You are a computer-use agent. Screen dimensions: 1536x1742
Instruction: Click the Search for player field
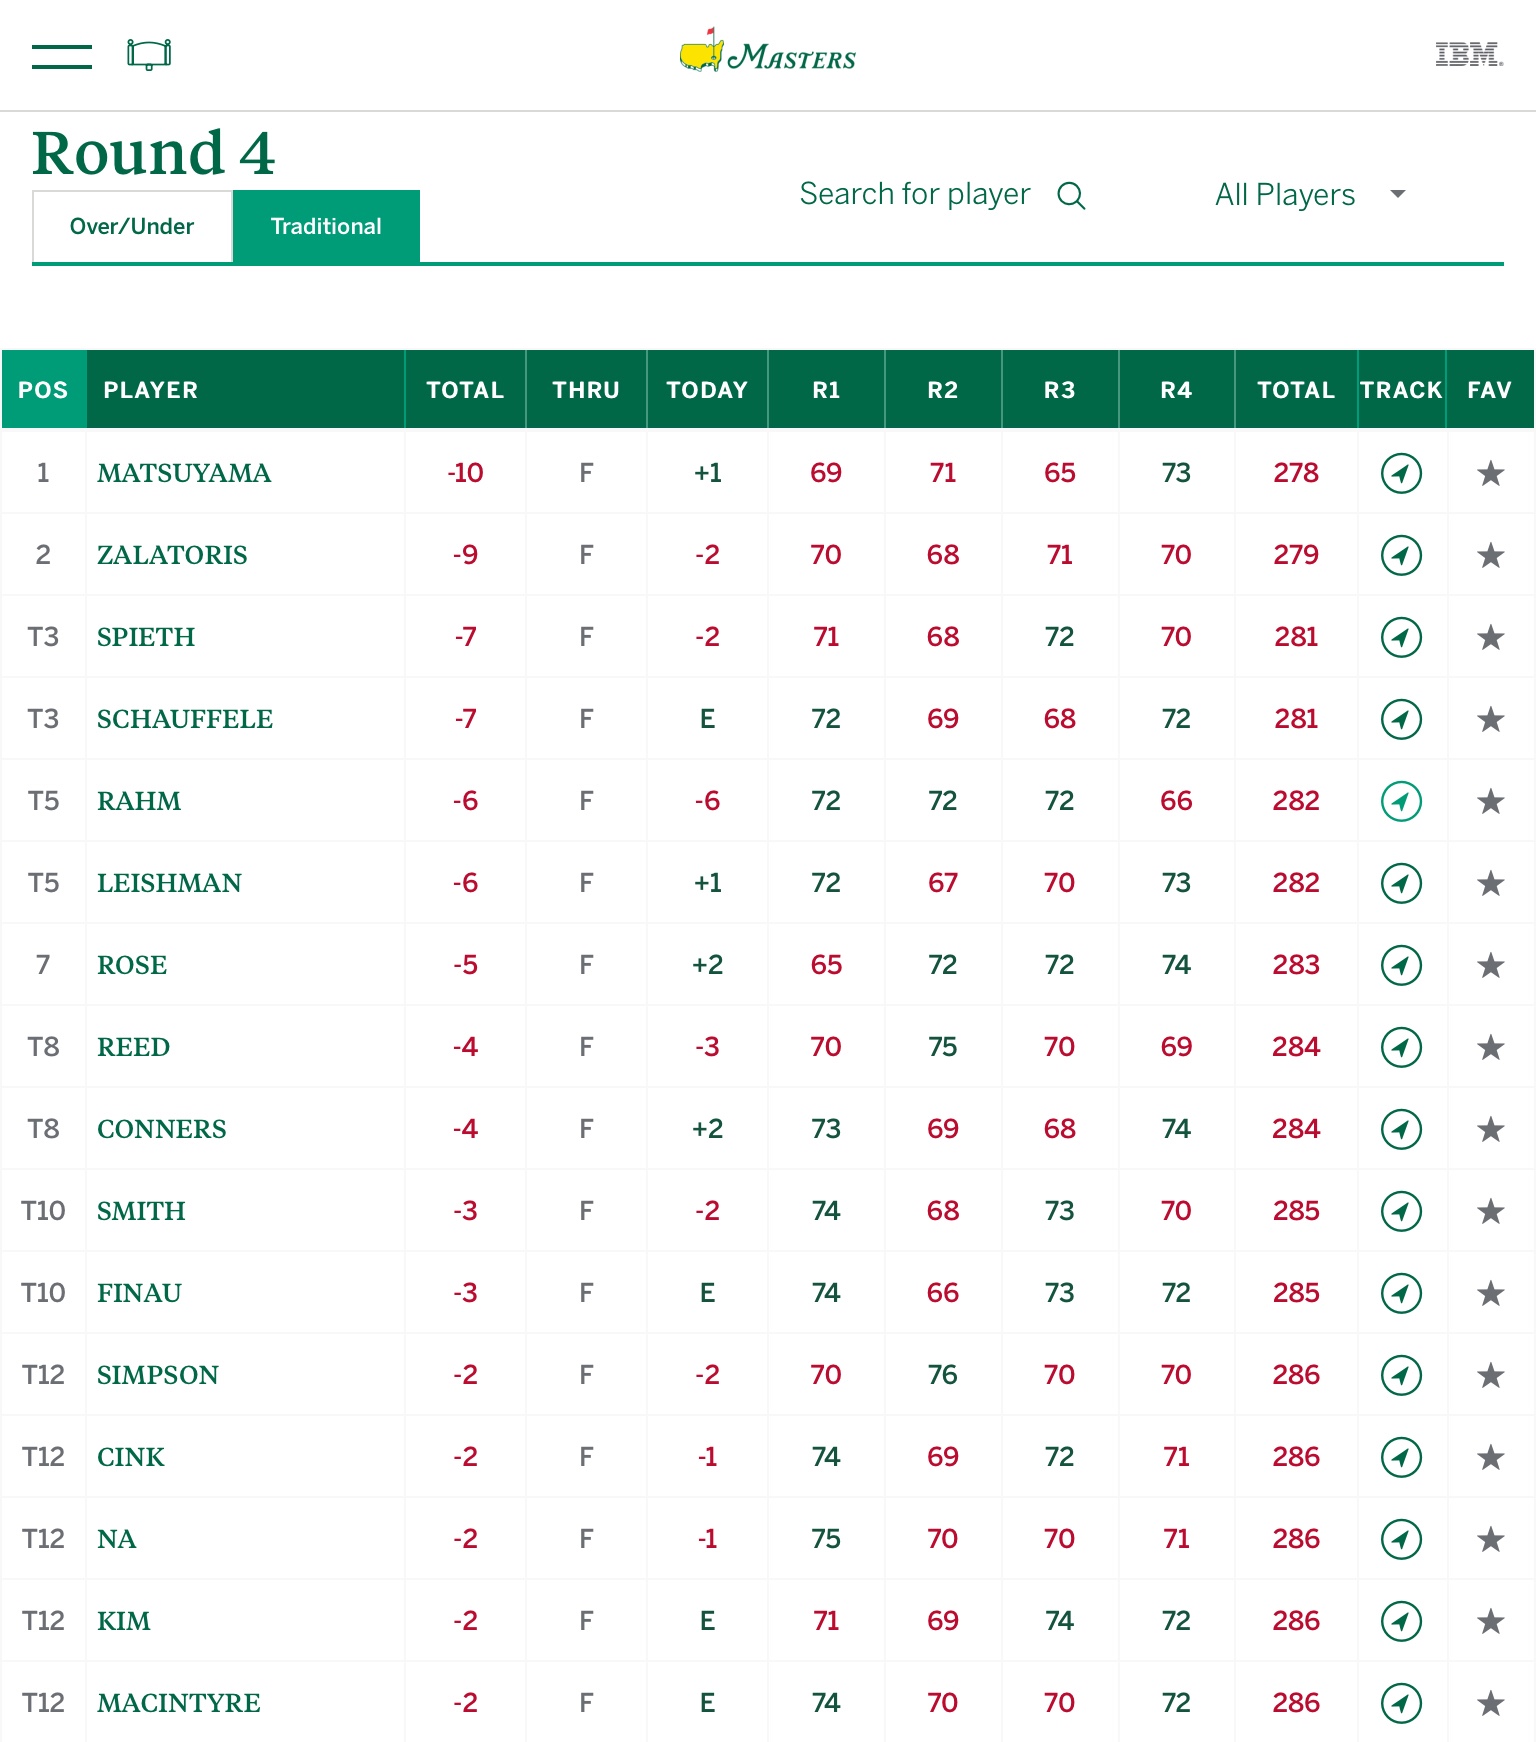915,194
